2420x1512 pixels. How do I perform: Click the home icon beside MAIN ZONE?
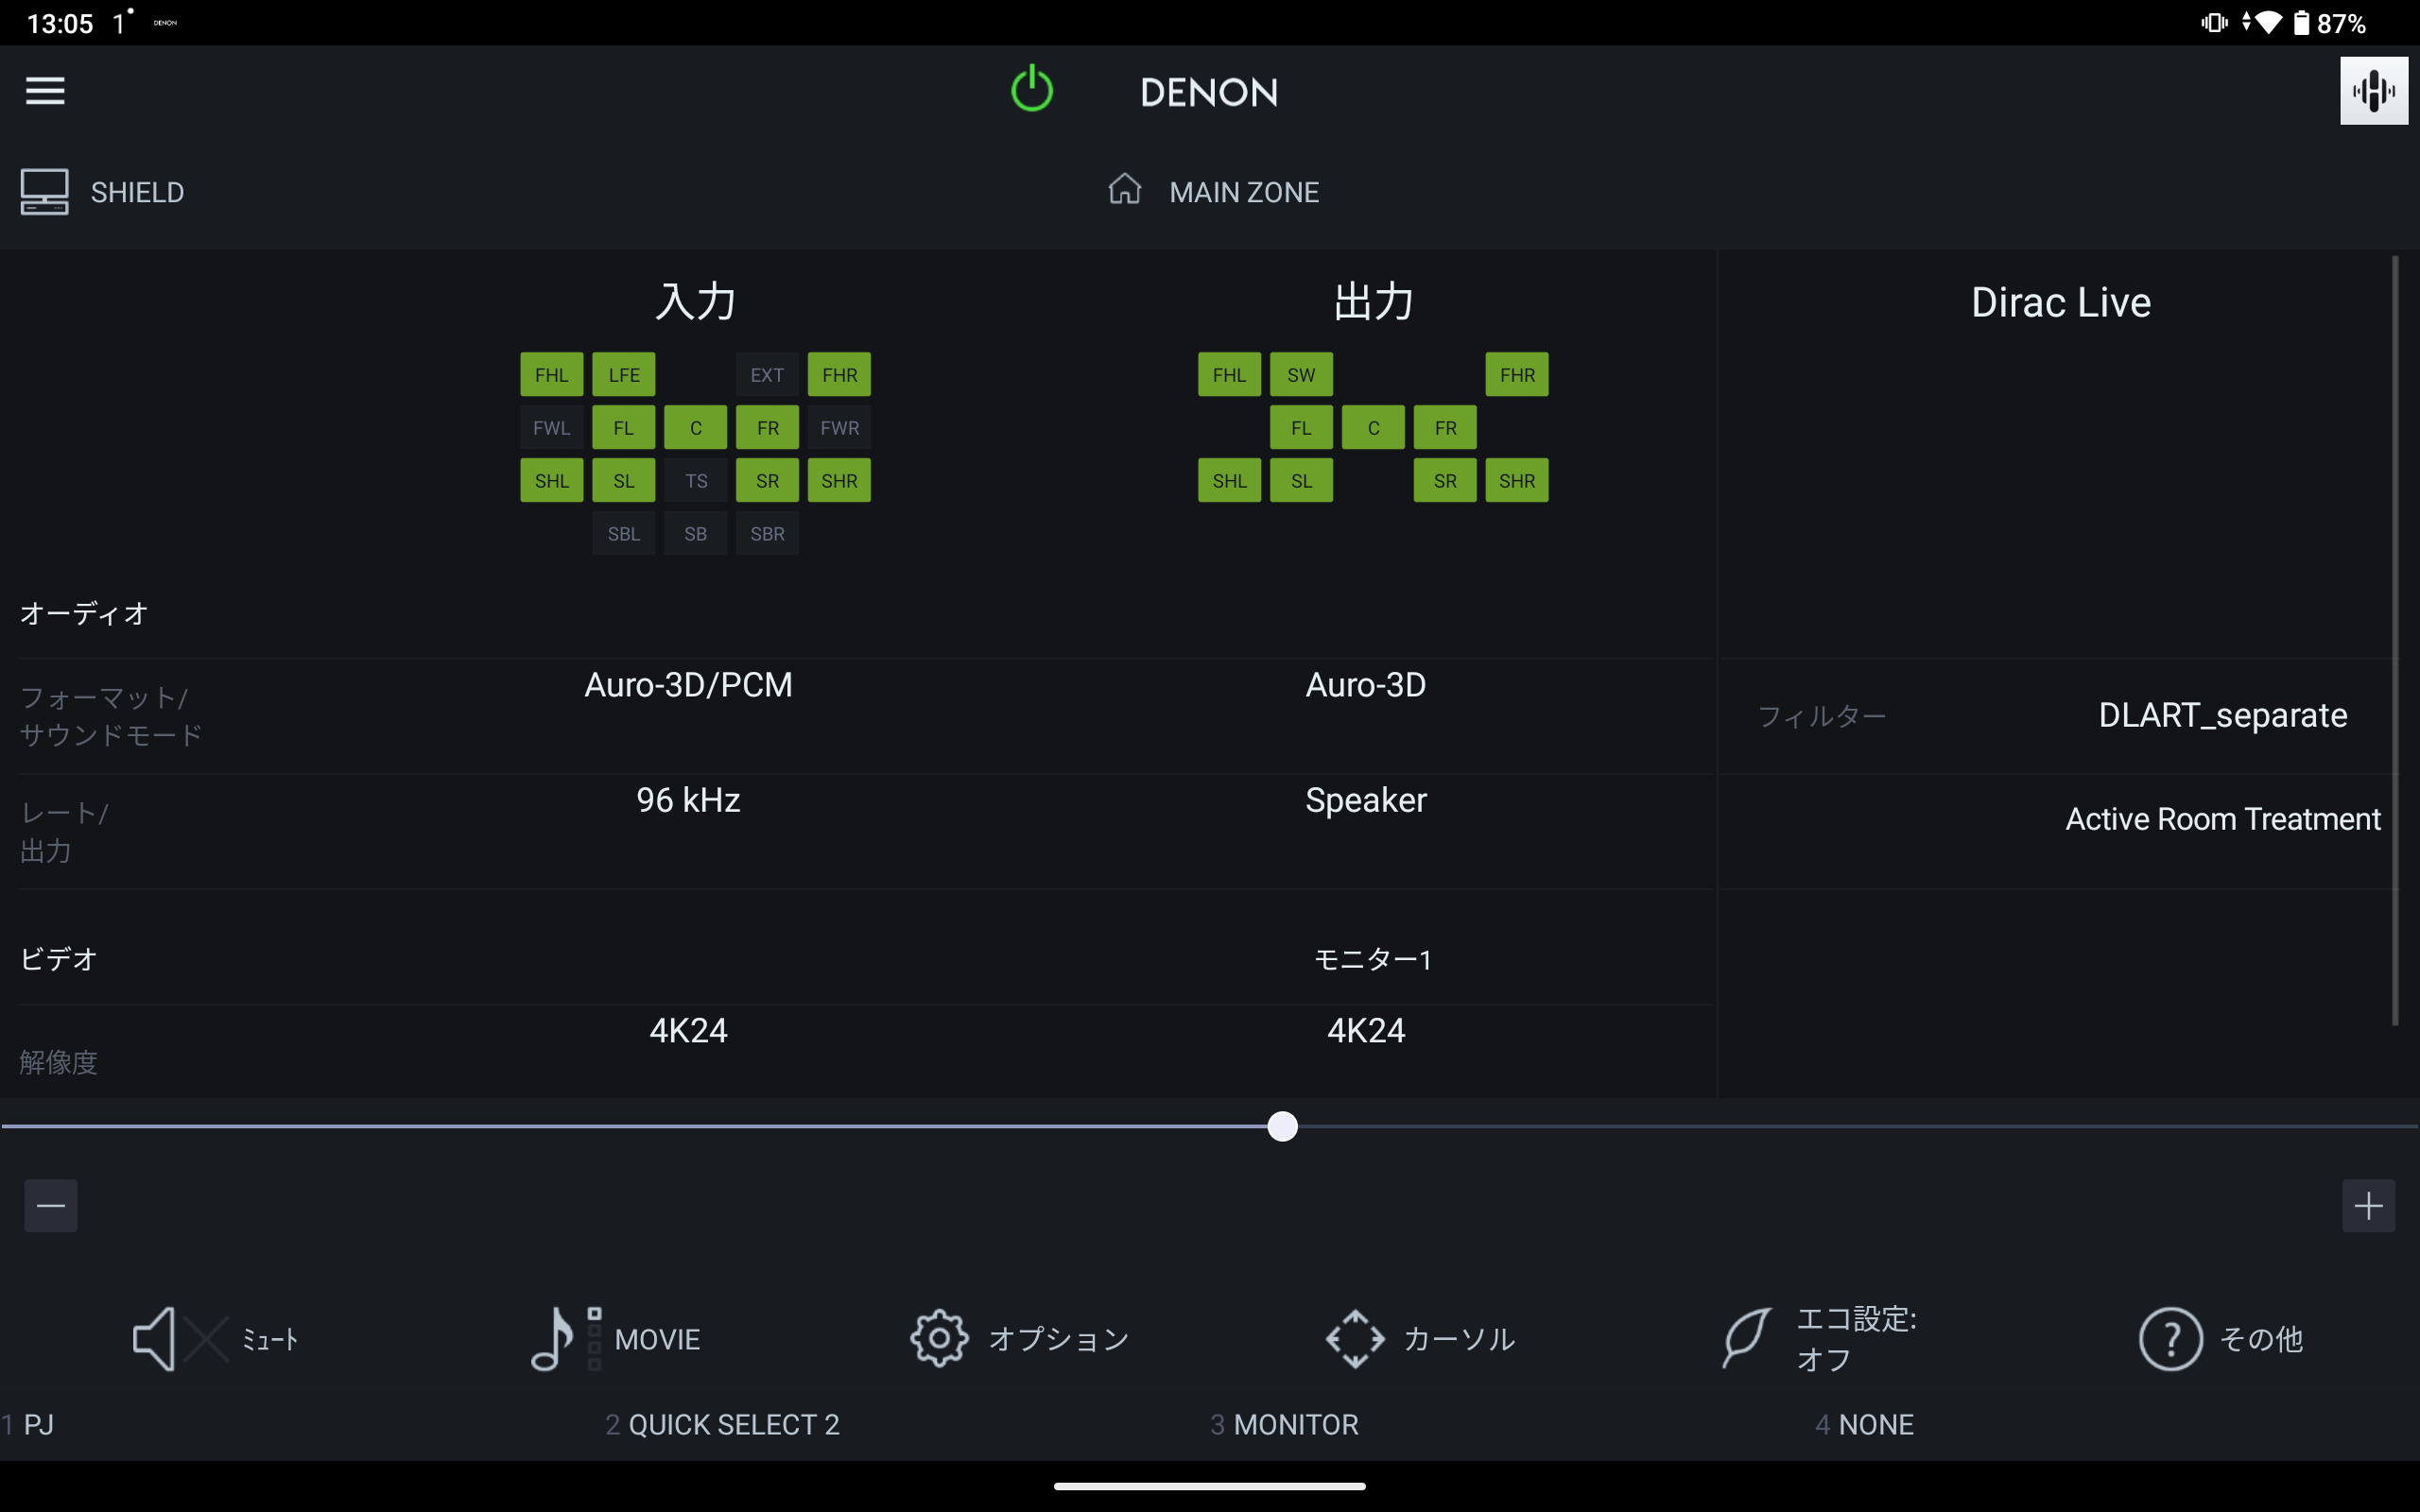coord(1125,189)
